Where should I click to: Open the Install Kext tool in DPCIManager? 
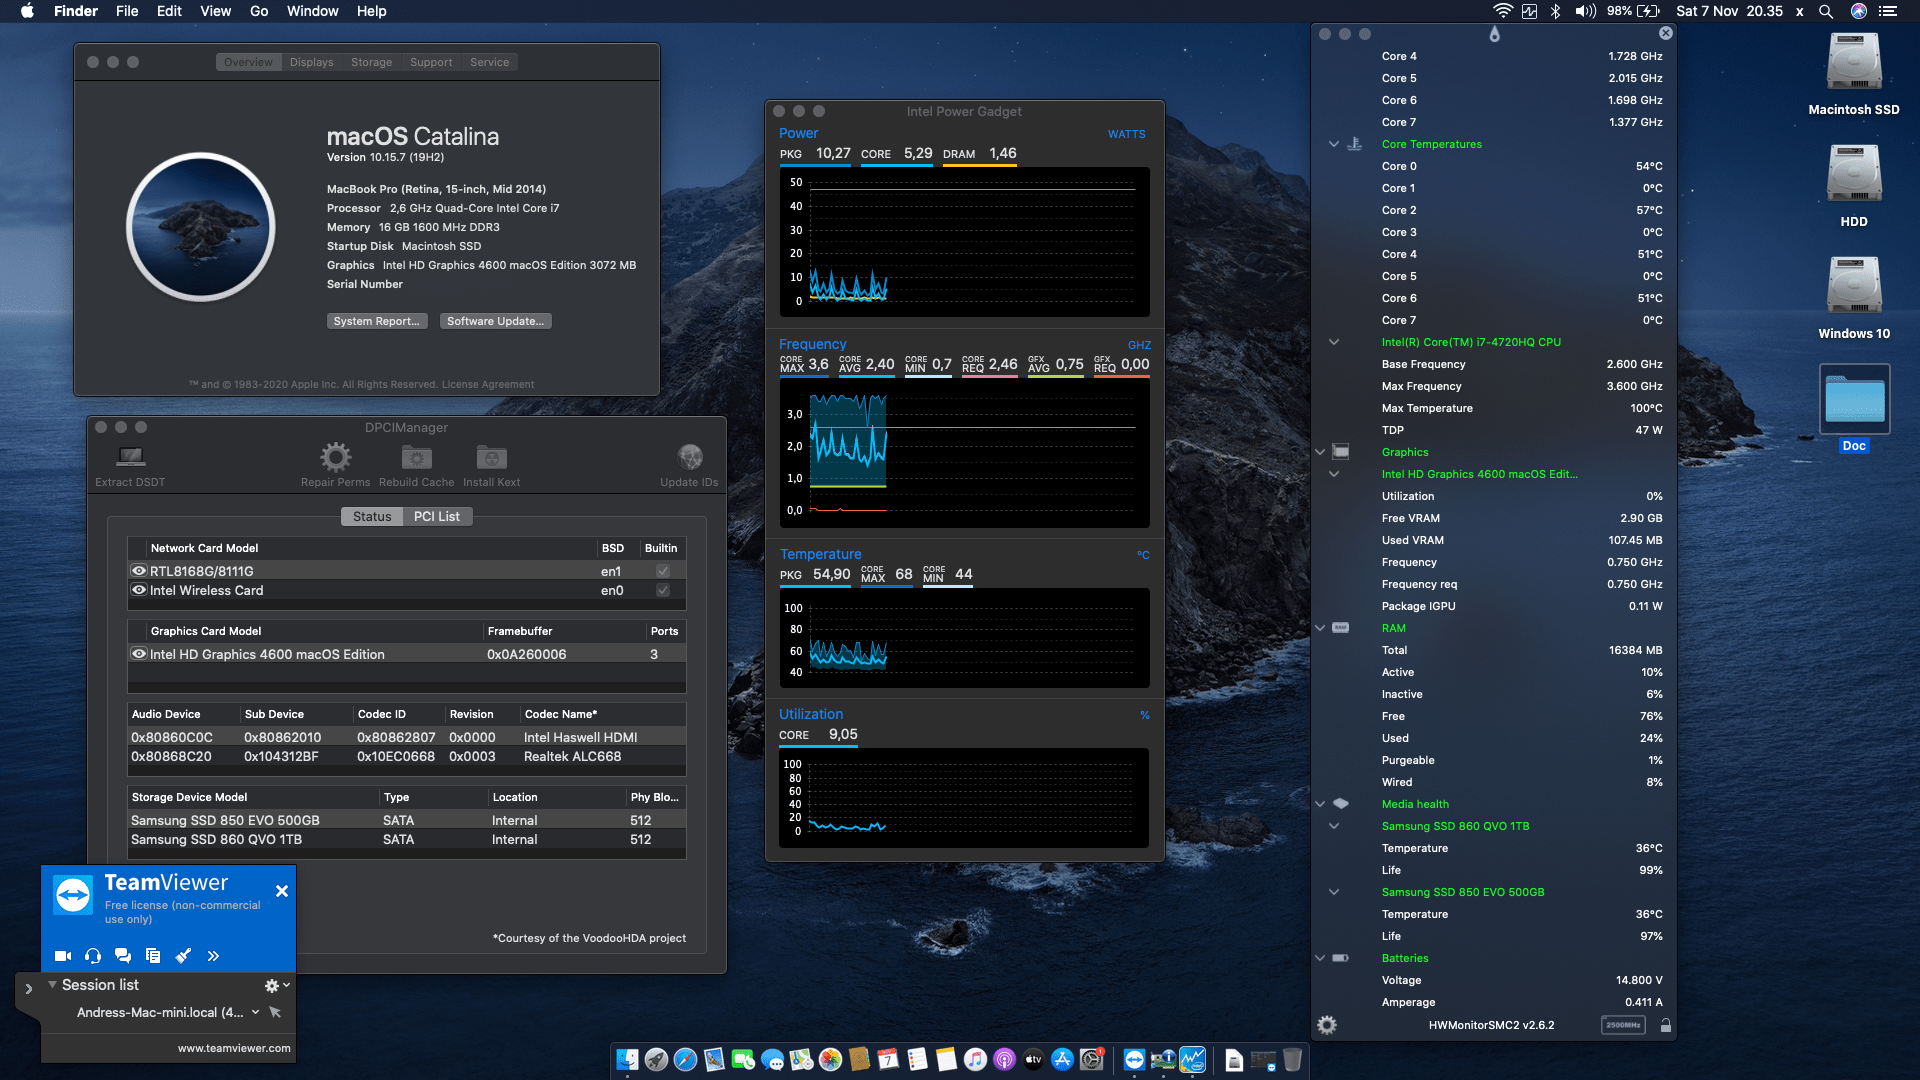[490, 458]
